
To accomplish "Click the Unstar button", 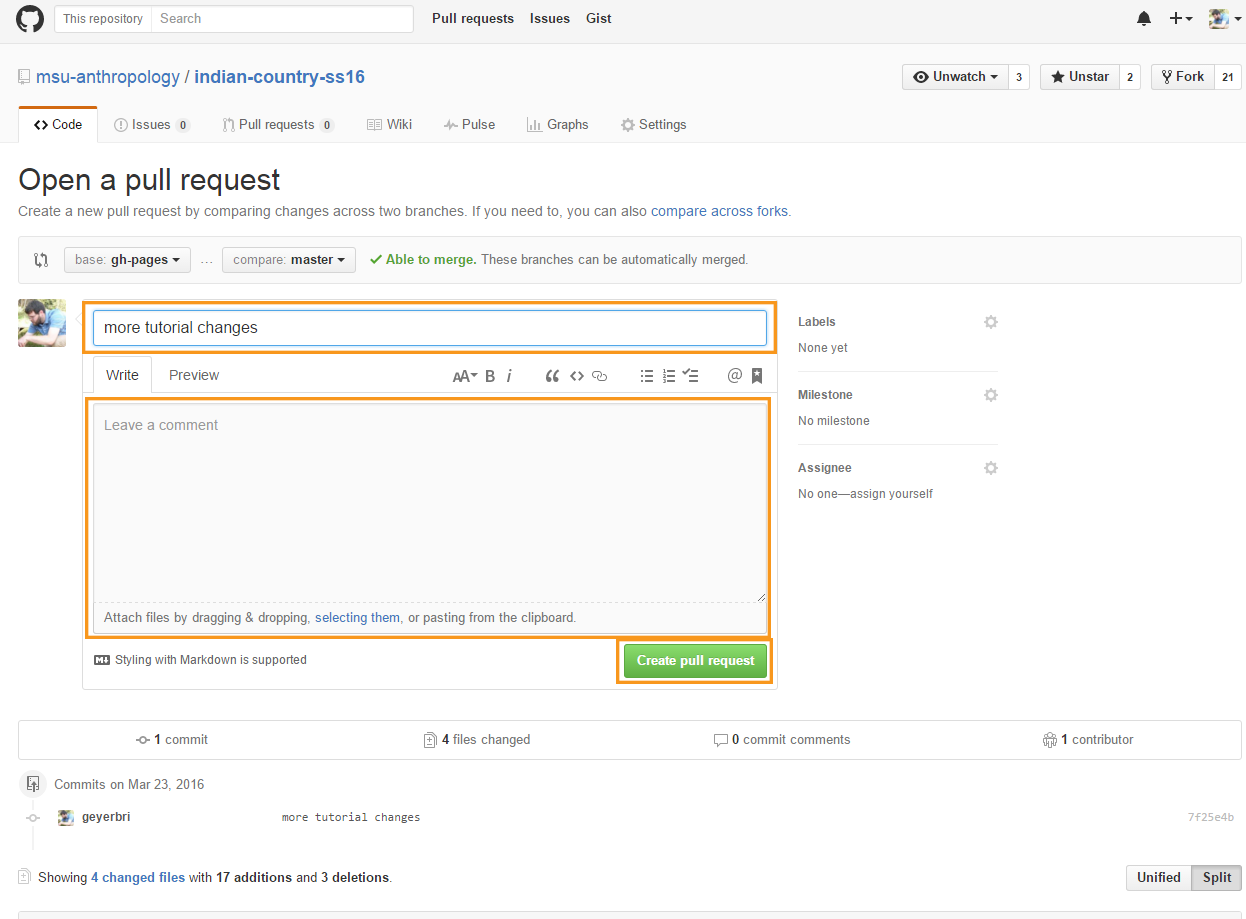I will pos(1079,77).
